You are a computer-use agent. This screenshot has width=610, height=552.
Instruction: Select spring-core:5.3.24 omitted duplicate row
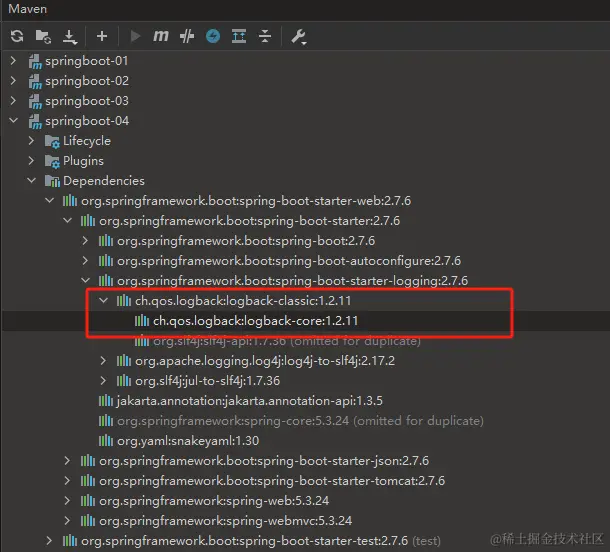(305, 421)
